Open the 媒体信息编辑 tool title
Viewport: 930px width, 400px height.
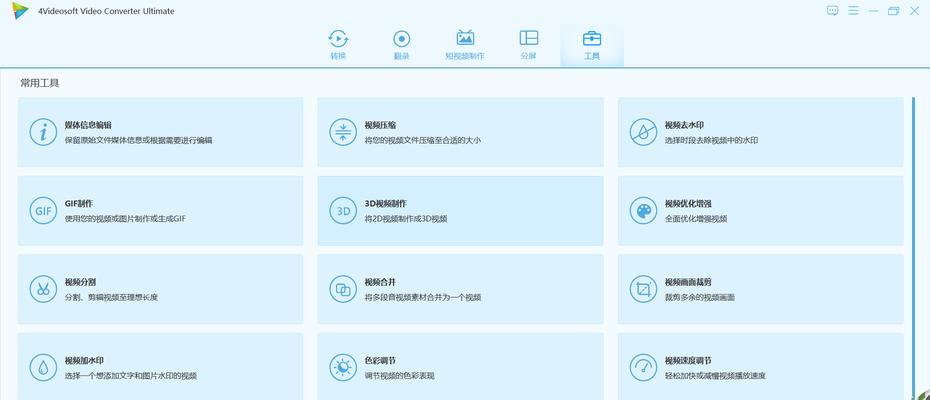pos(88,125)
